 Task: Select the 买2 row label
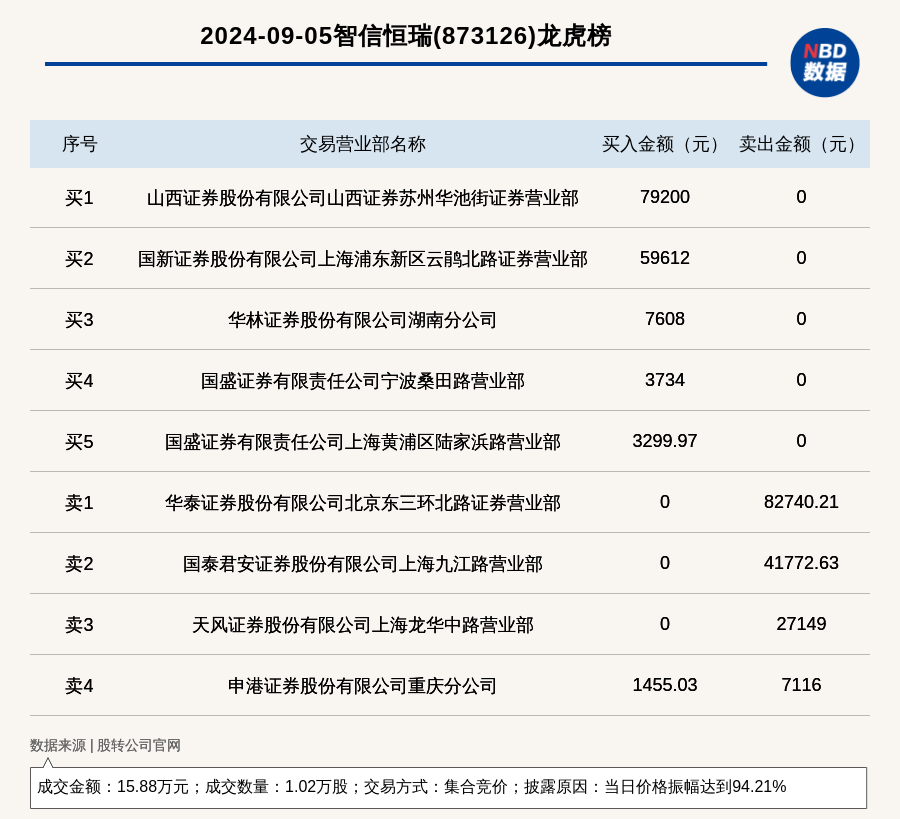point(79,259)
